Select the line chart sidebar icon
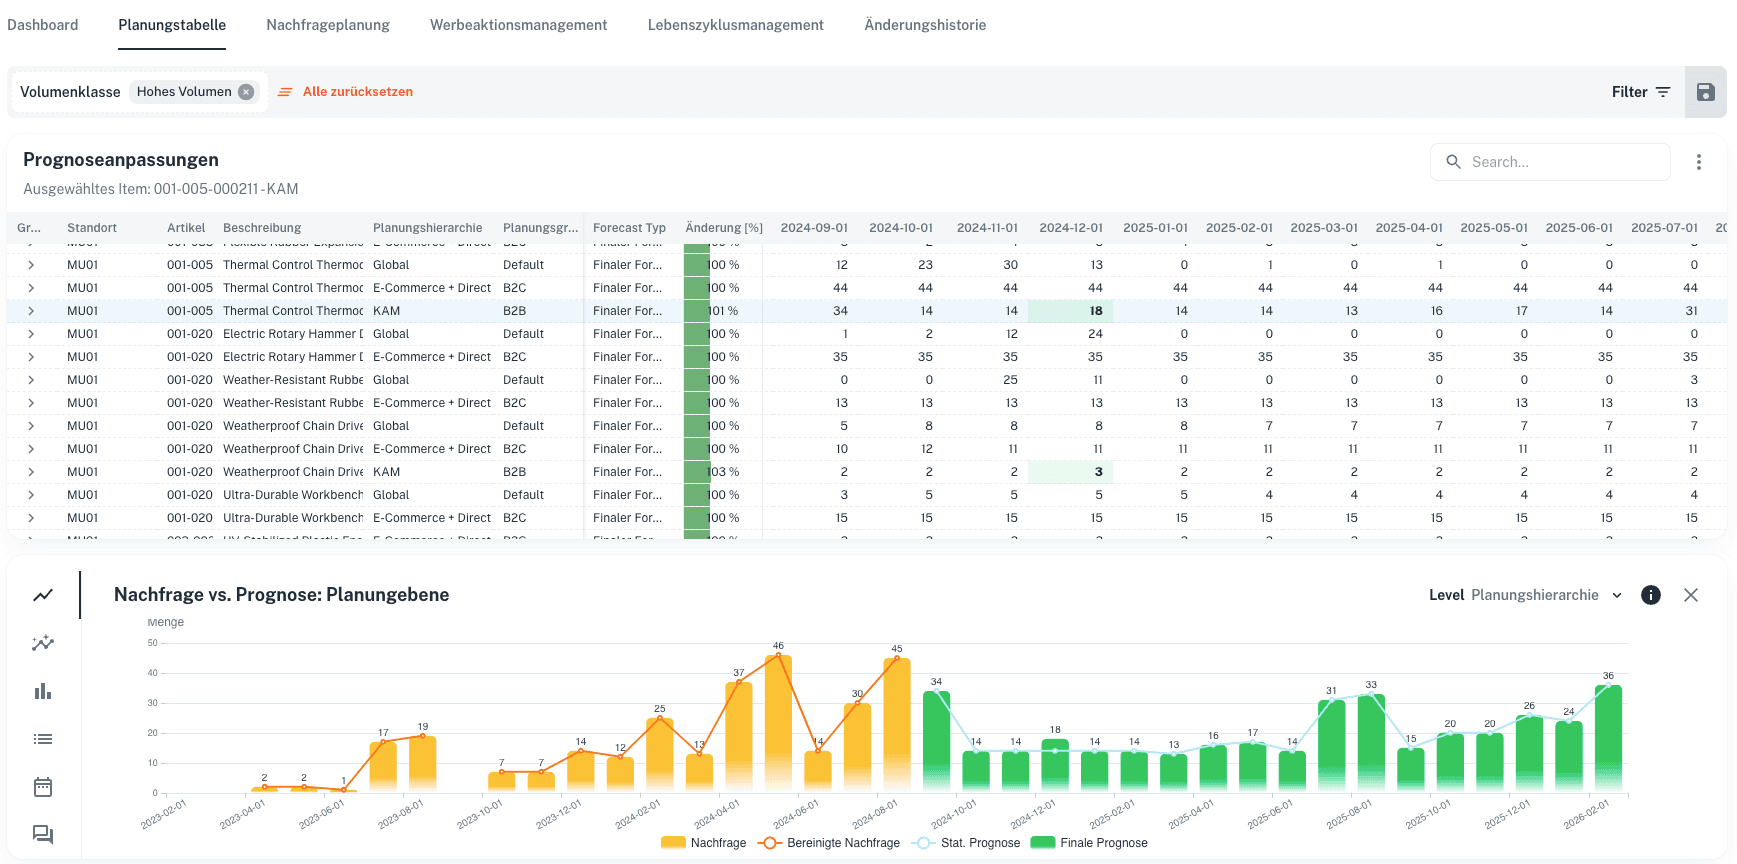1737x864 pixels. [x=43, y=595]
